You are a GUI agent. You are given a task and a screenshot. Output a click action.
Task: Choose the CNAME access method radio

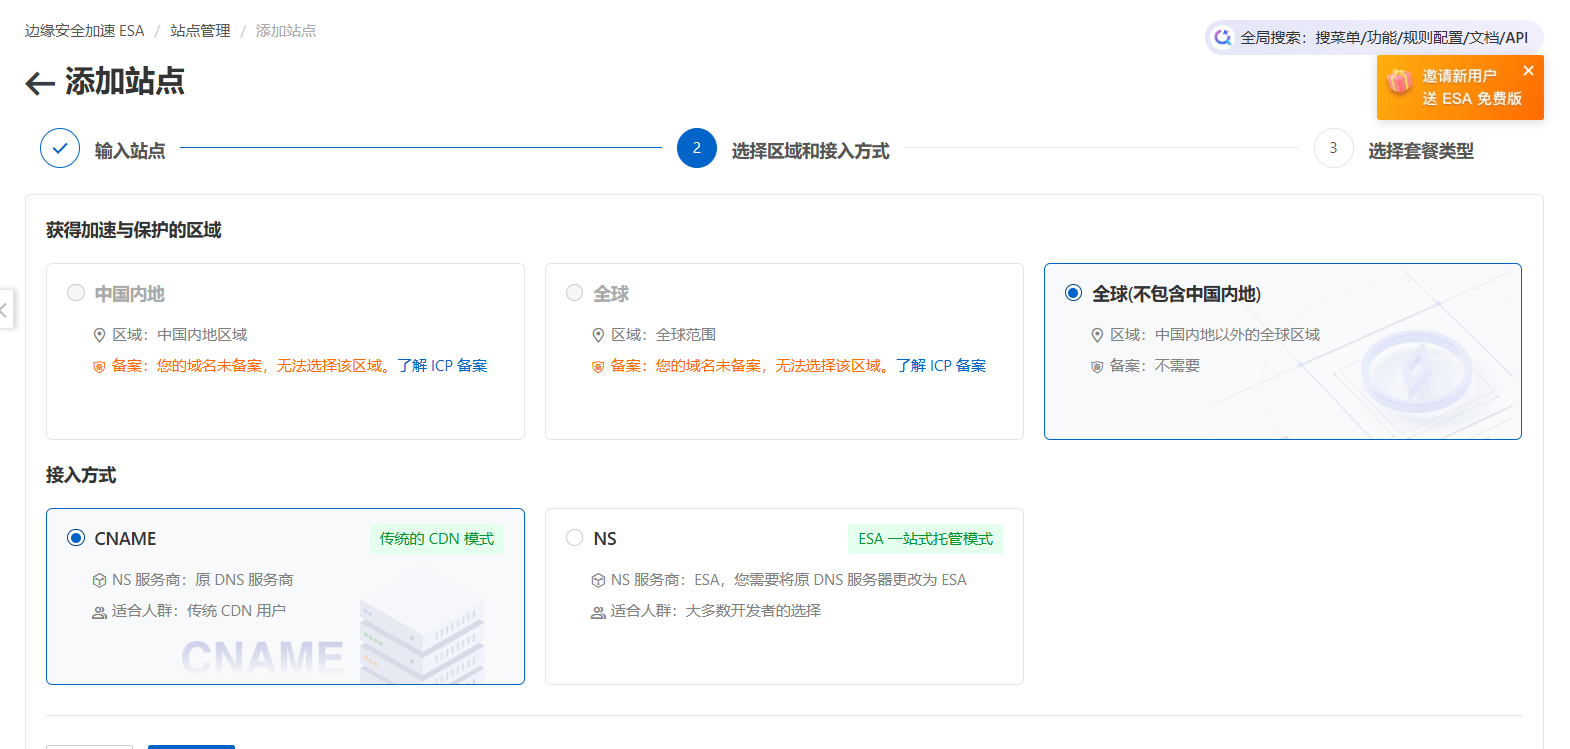coord(76,538)
